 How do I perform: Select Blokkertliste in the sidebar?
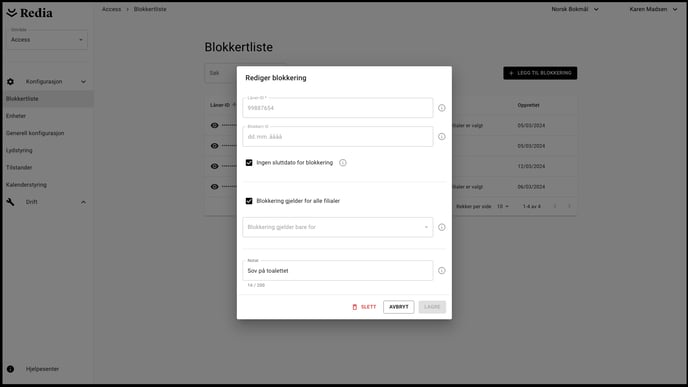47,99
